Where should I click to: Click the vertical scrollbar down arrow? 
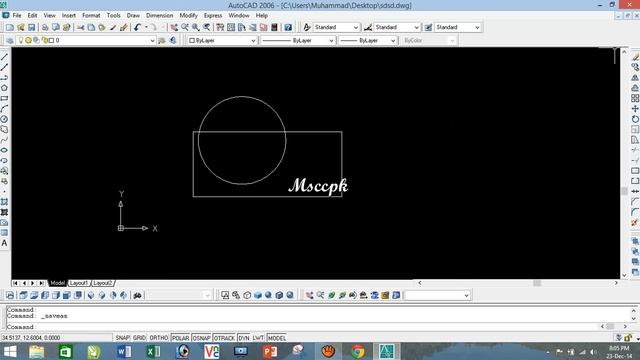tap(624, 276)
